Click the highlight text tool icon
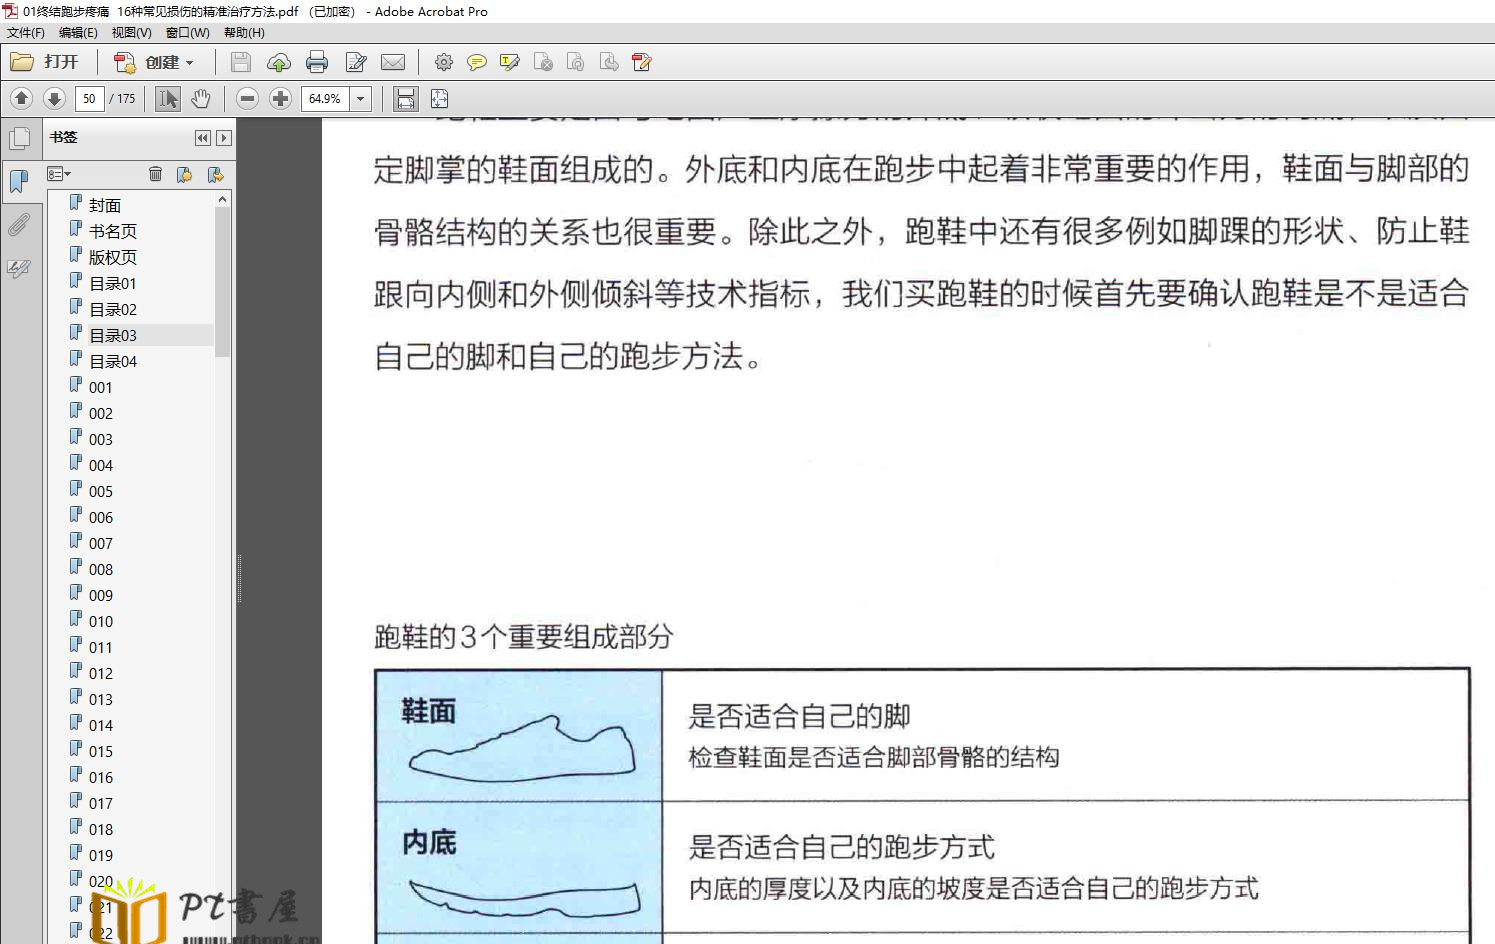Viewport: 1495px width, 944px height. click(x=510, y=62)
